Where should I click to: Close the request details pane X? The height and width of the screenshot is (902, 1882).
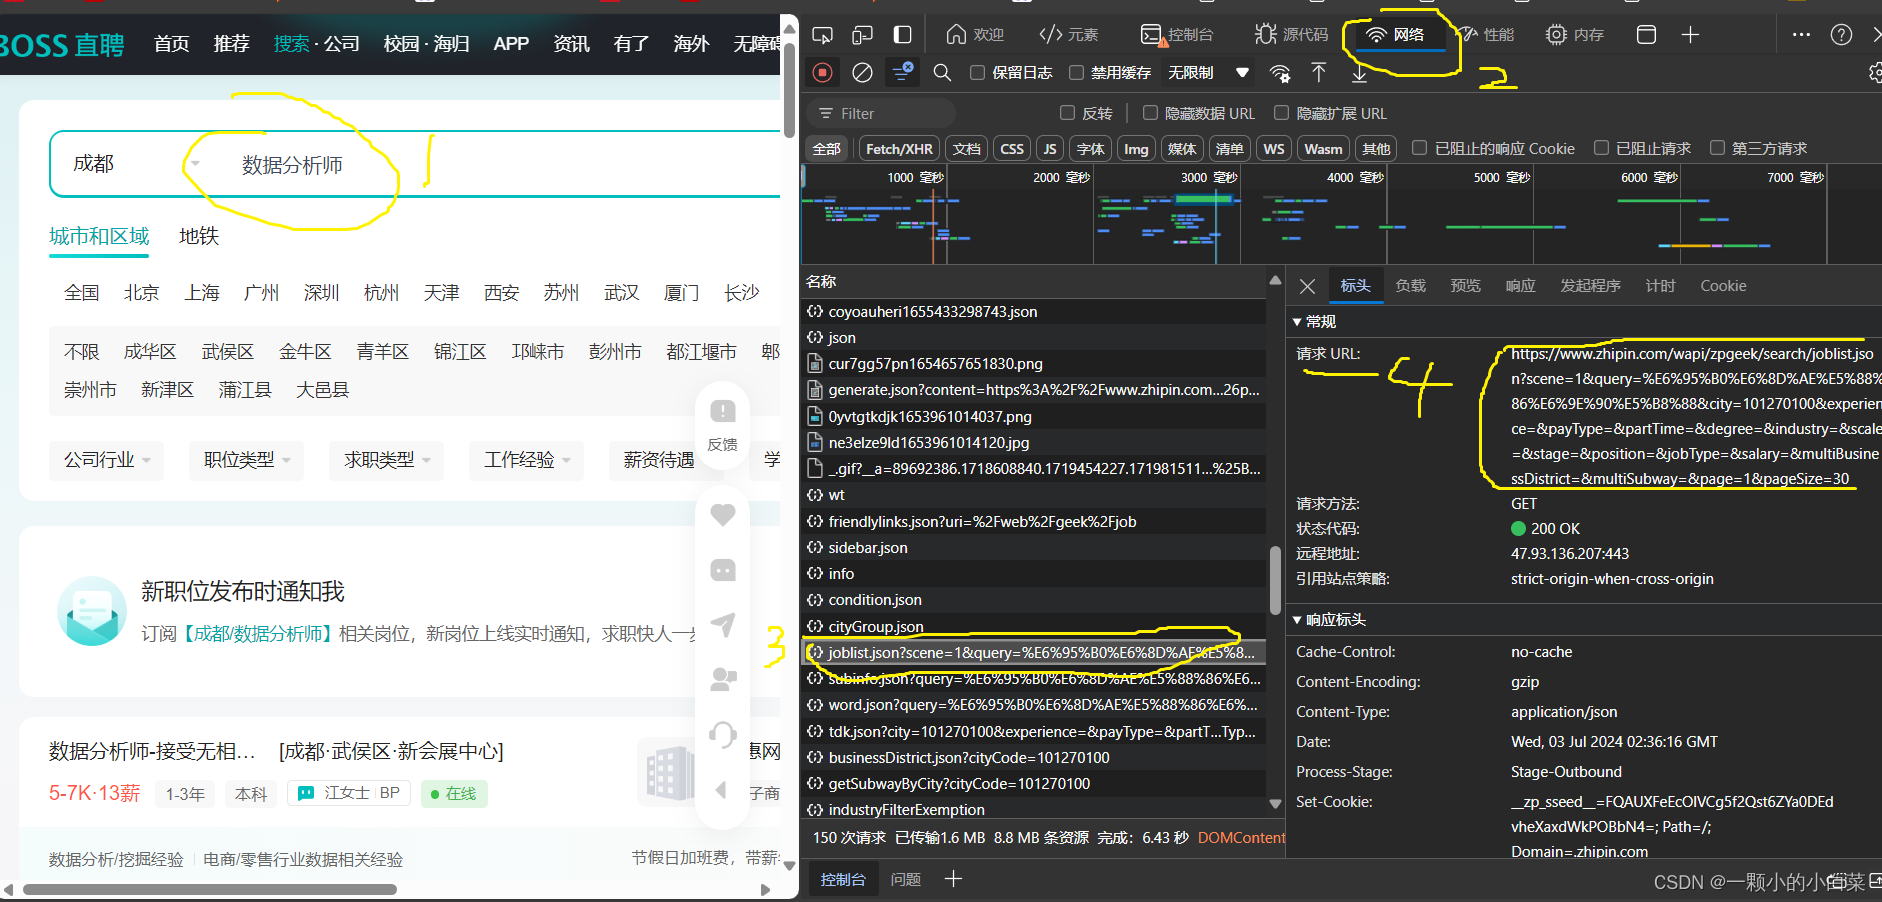tap(1307, 286)
